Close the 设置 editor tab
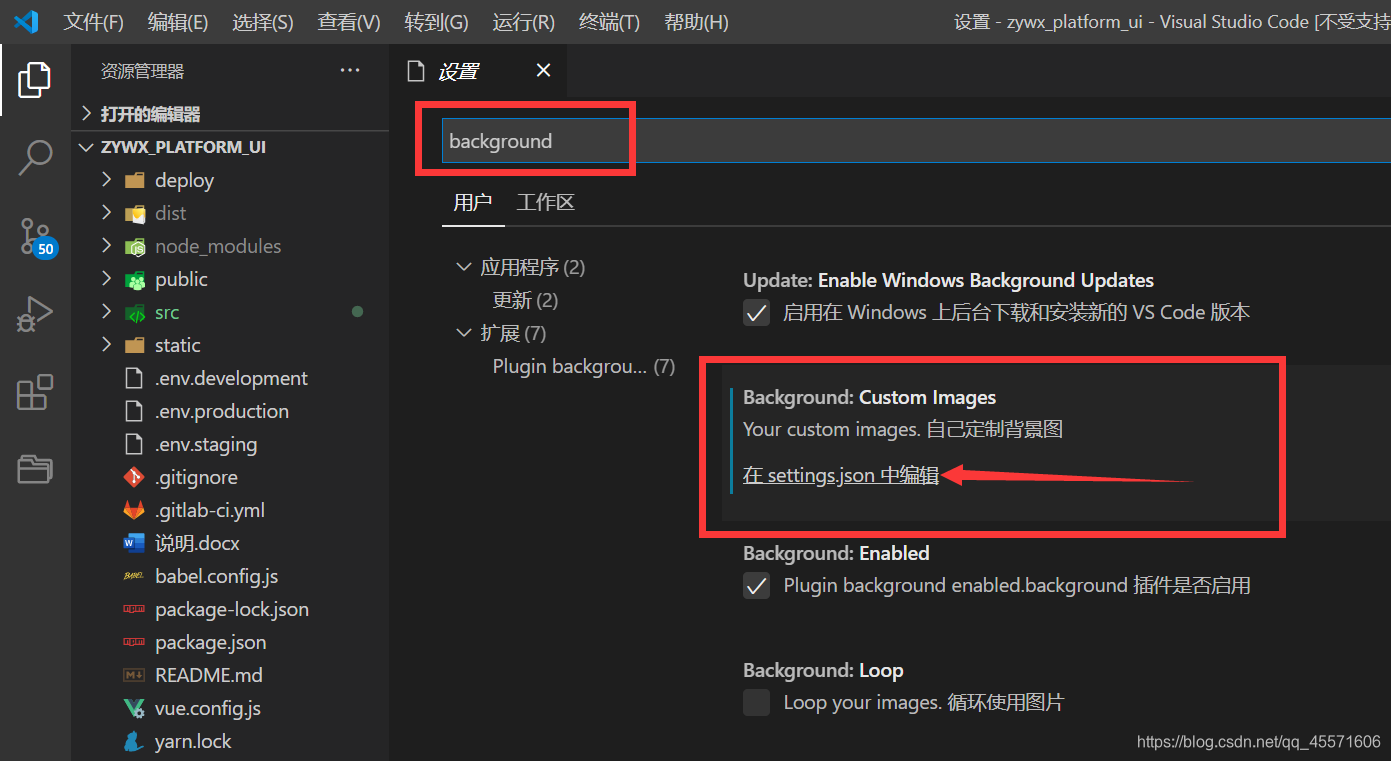The width and height of the screenshot is (1391, 761). coord(543,70)
